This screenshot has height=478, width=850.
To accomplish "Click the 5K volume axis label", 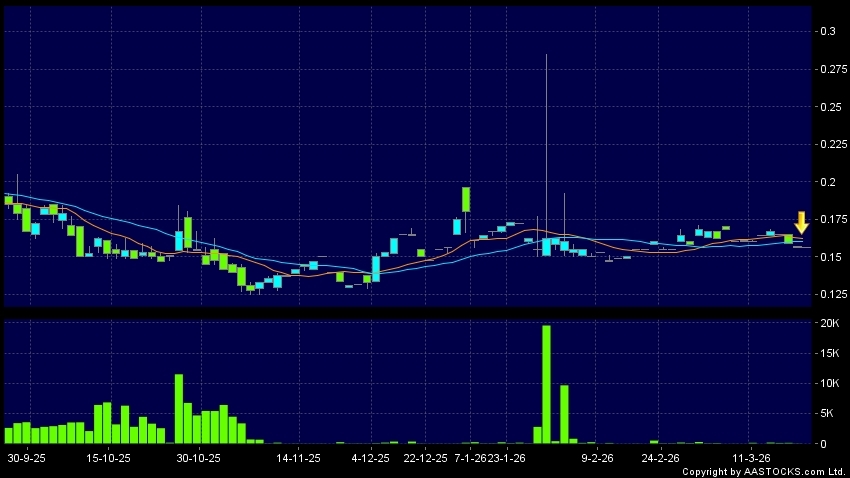I will (x=827, y=413).
